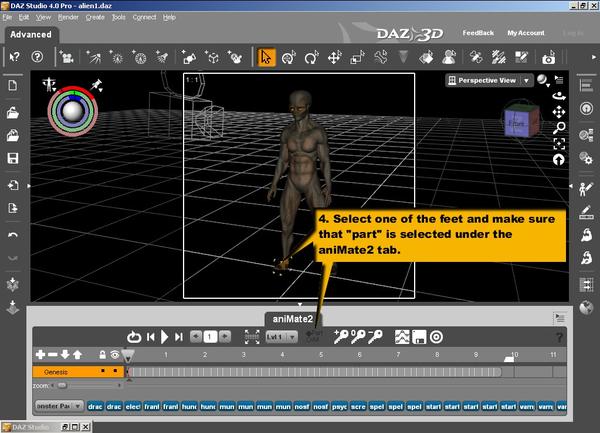Click the orbit camera viewport control
This screenshot has height=433, width=600.
[x=559, y=96]
